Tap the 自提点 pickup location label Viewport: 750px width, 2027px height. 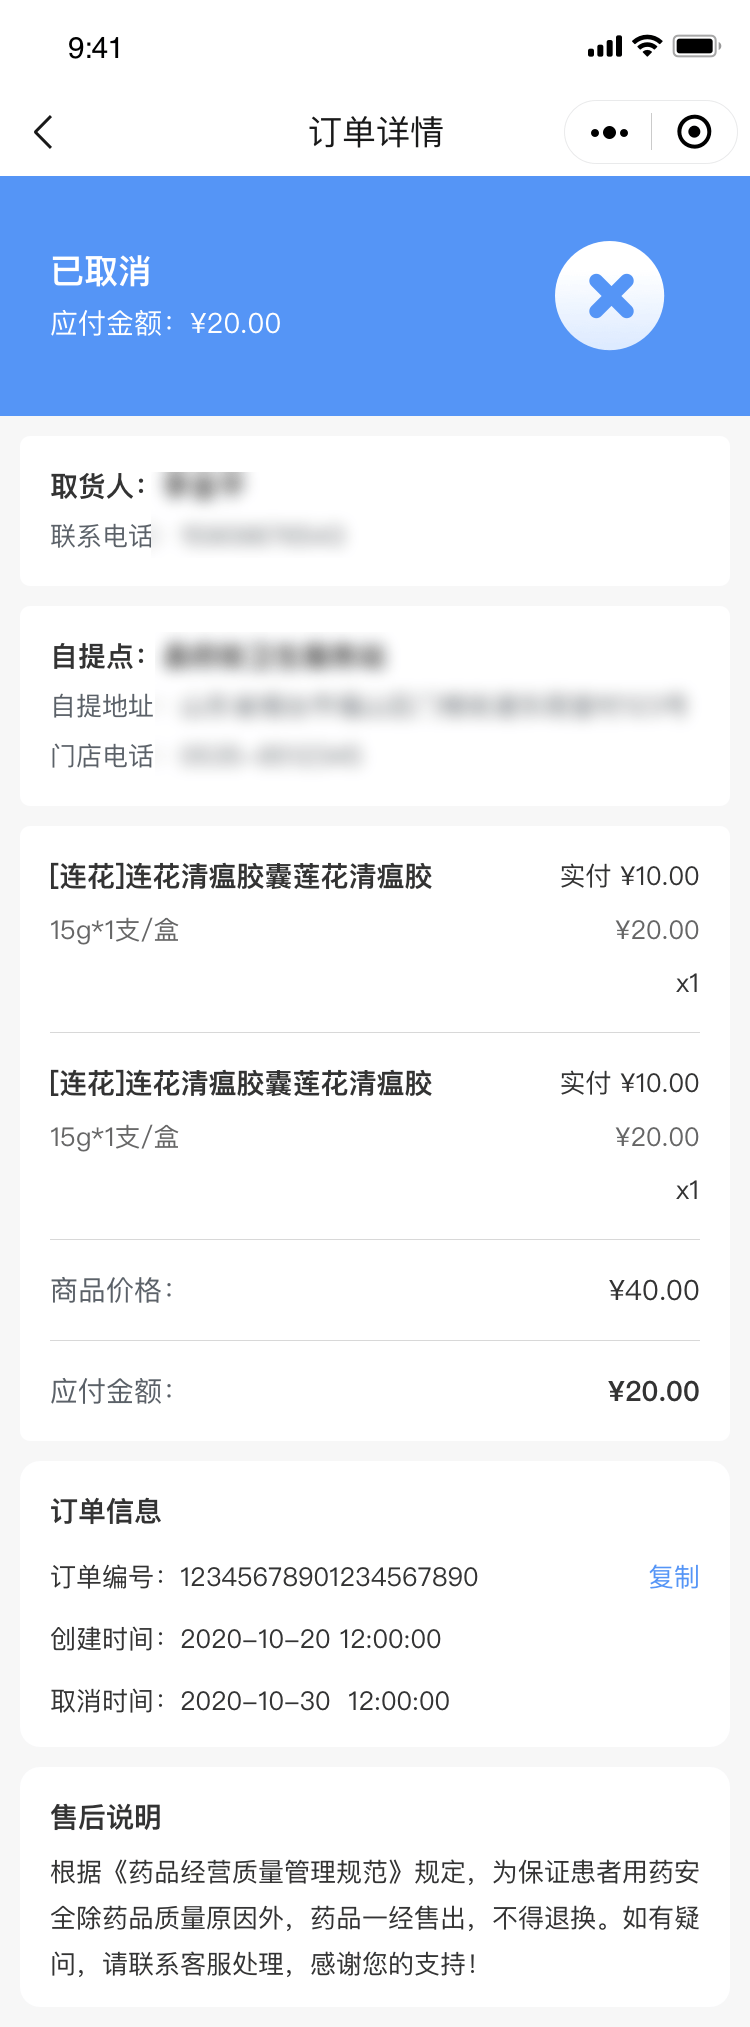[98, 656]
